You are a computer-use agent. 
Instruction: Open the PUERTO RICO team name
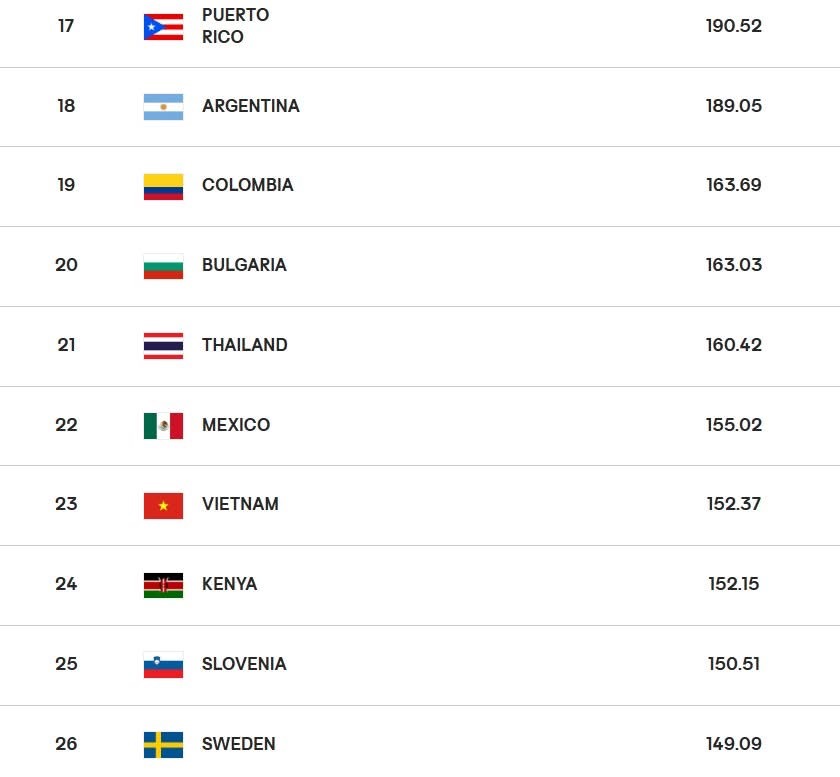(235, 26)
